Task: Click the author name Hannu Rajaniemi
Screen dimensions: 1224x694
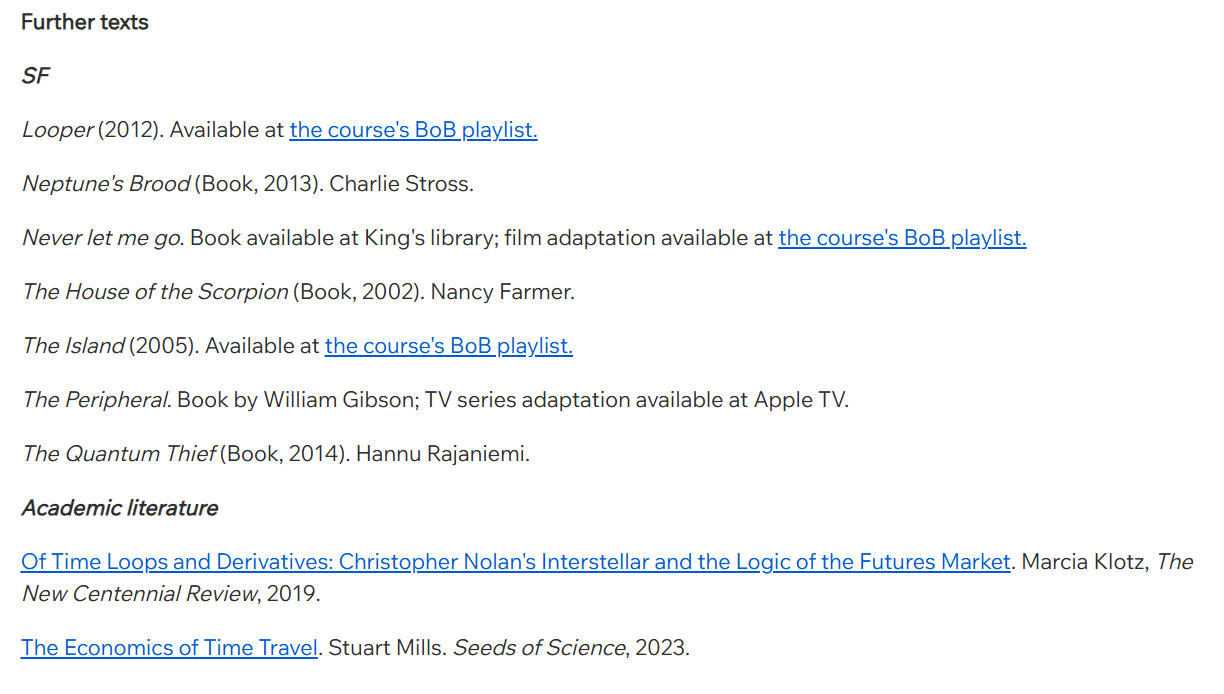Action: [442, 454]
